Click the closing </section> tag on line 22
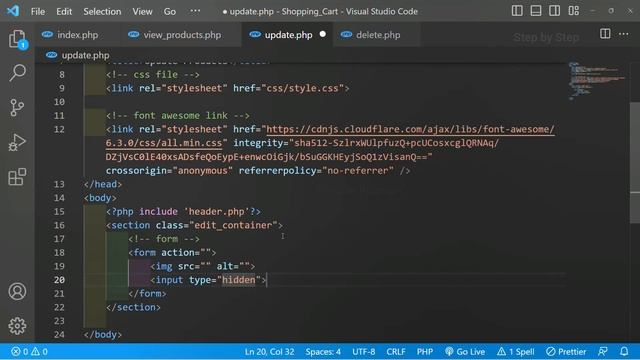The width and height of the screenshot is (640, 360). [x=133, y=307]
